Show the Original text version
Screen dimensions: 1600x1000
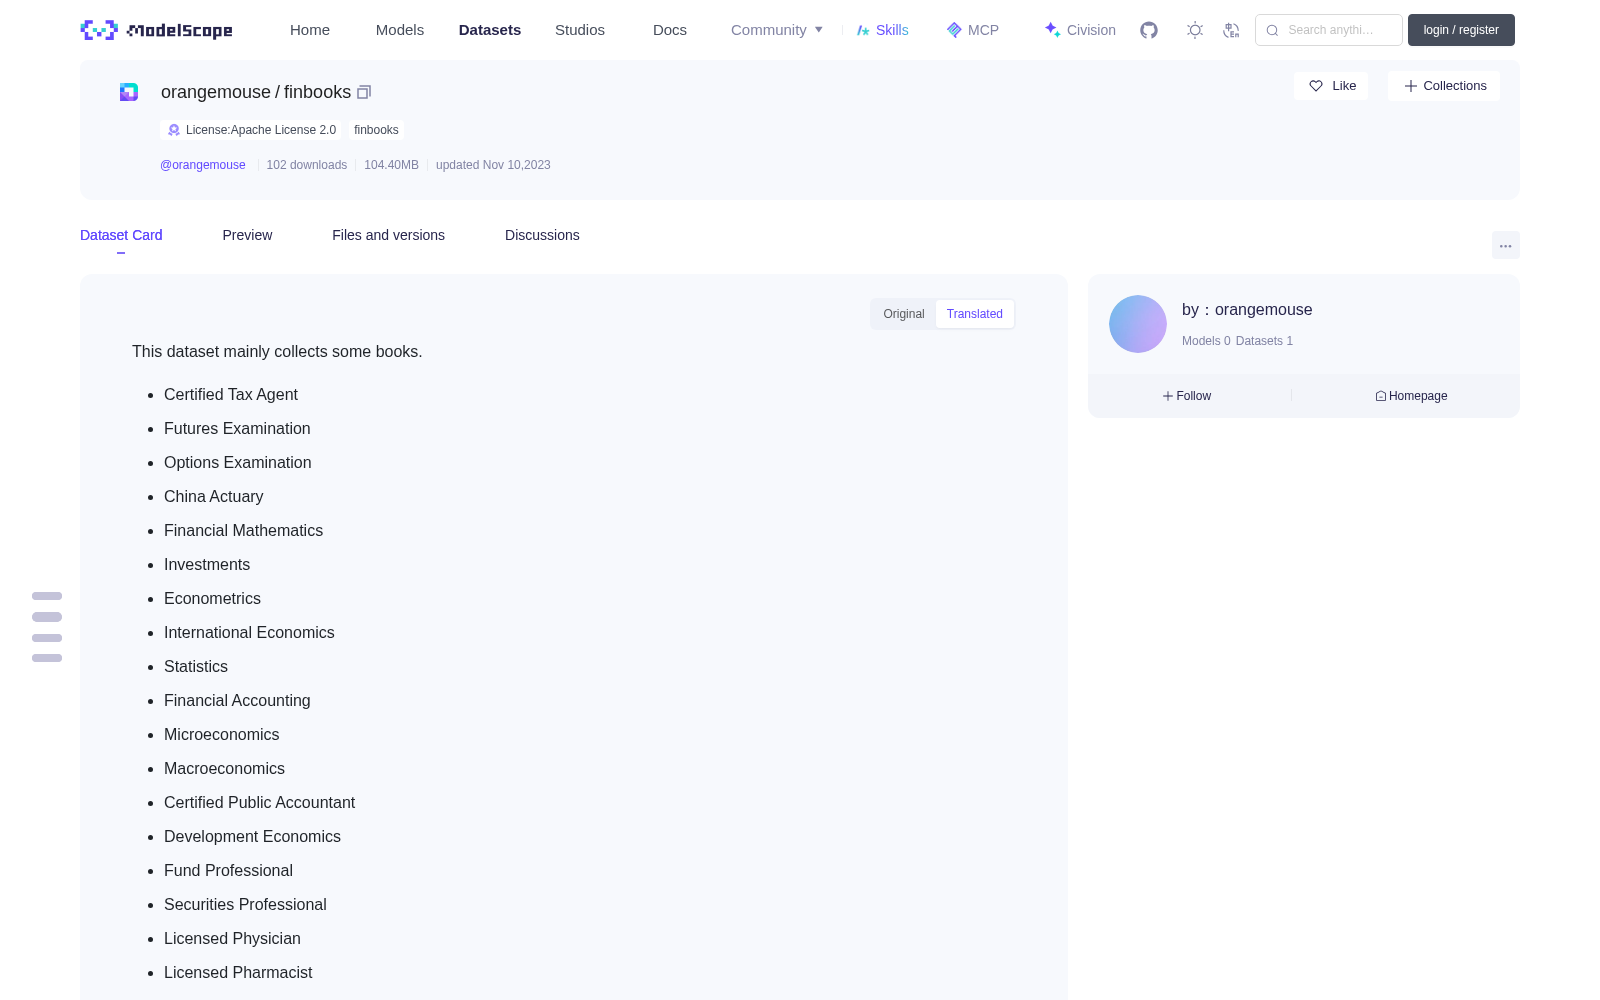(x=904, y=314)
